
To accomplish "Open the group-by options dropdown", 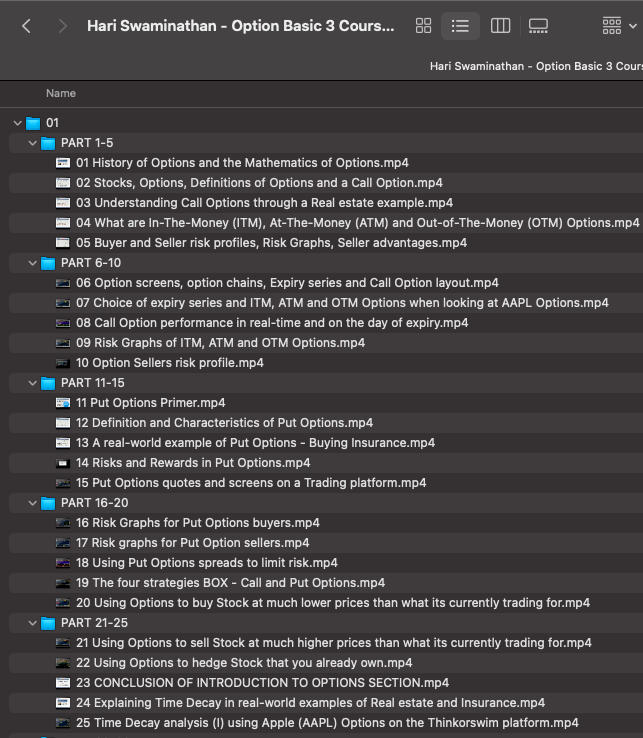I will pyautogui.click(x=617, y=26).
